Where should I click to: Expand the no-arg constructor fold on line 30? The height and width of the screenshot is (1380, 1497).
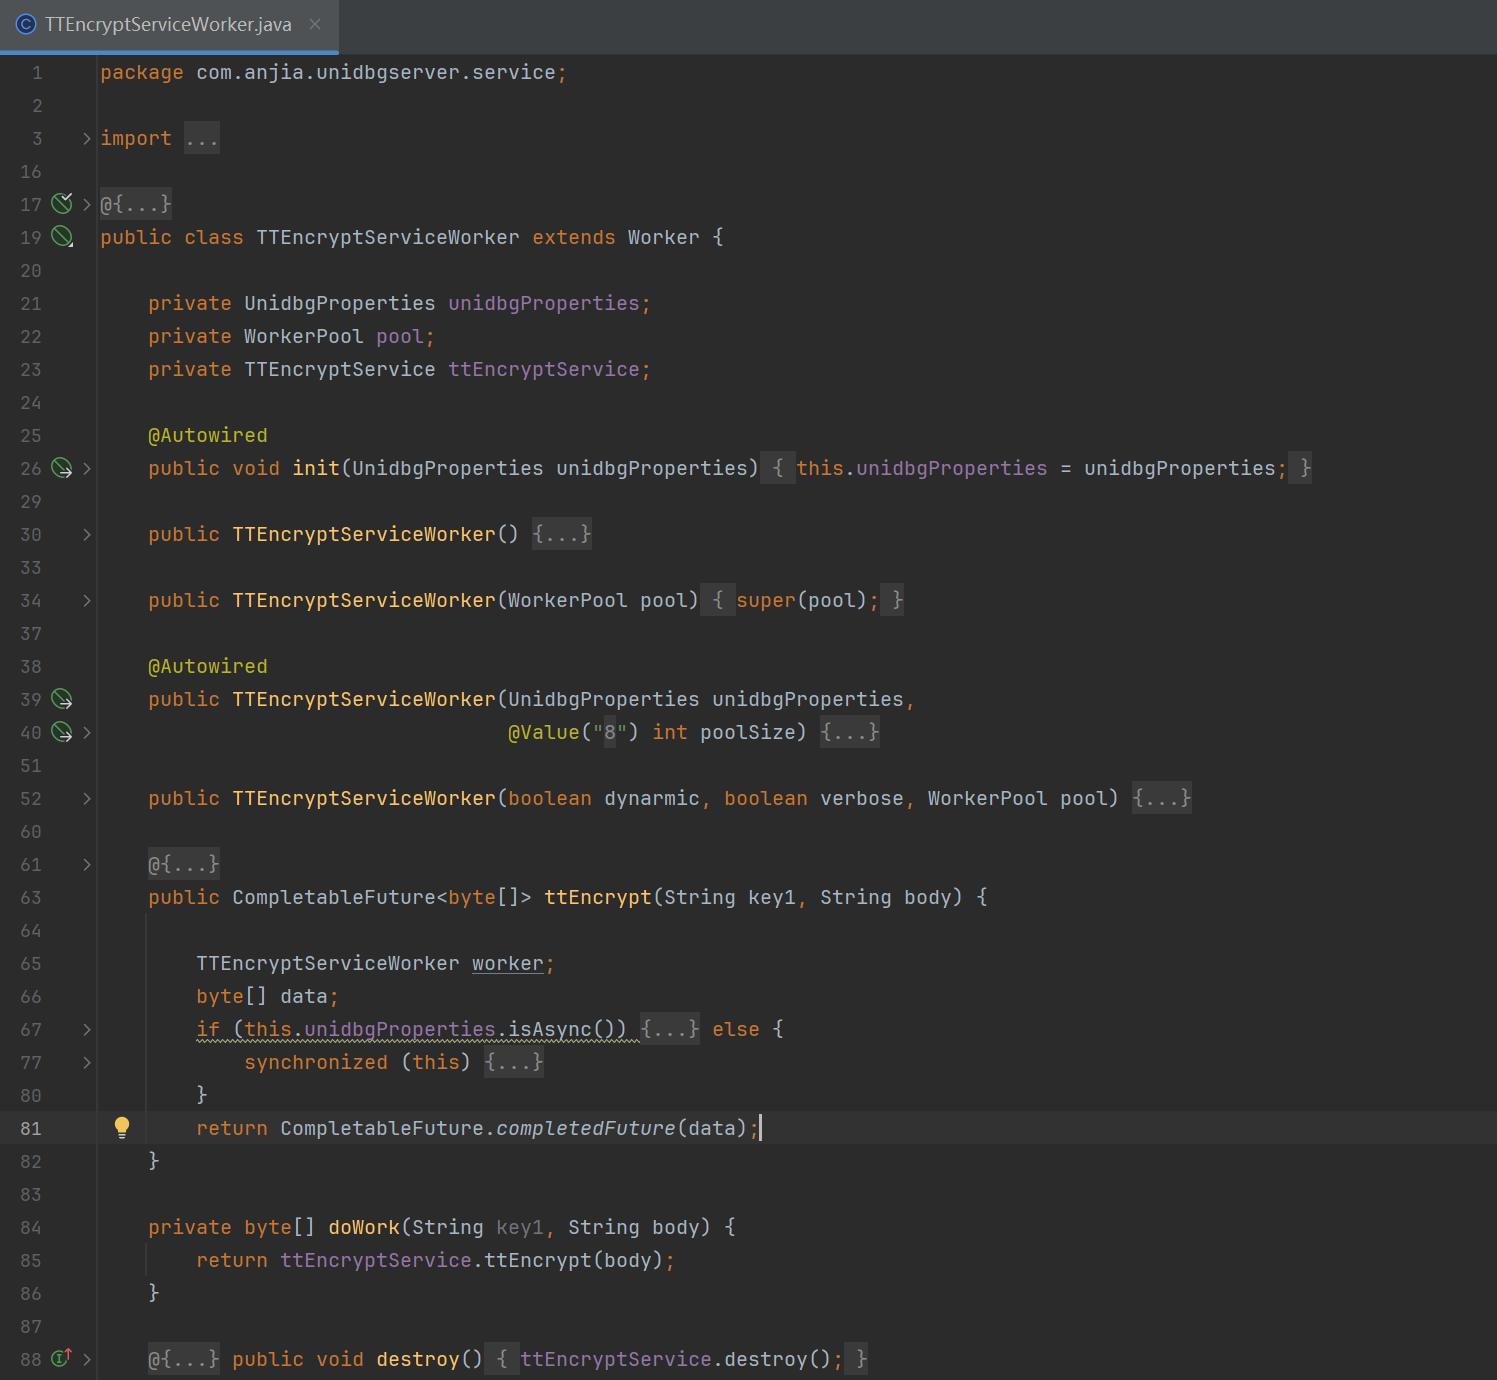[x=87, y=534]
